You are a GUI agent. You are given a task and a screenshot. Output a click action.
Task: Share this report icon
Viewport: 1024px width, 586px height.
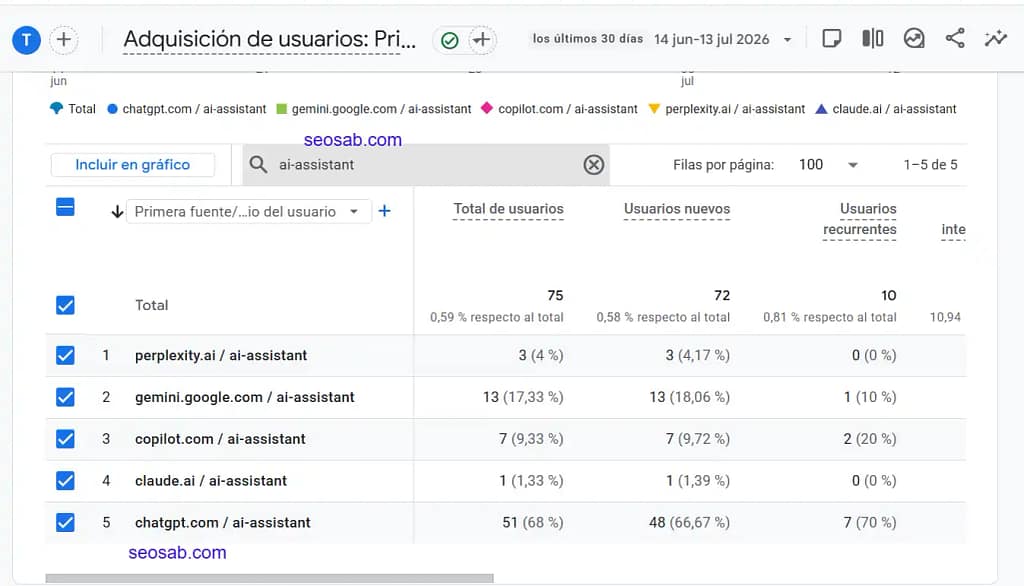click(x=955, y=39)
